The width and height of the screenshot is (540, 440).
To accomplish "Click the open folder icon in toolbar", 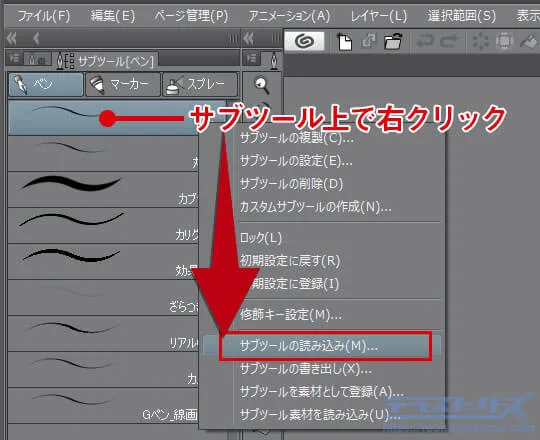I will tap(393, 41).
